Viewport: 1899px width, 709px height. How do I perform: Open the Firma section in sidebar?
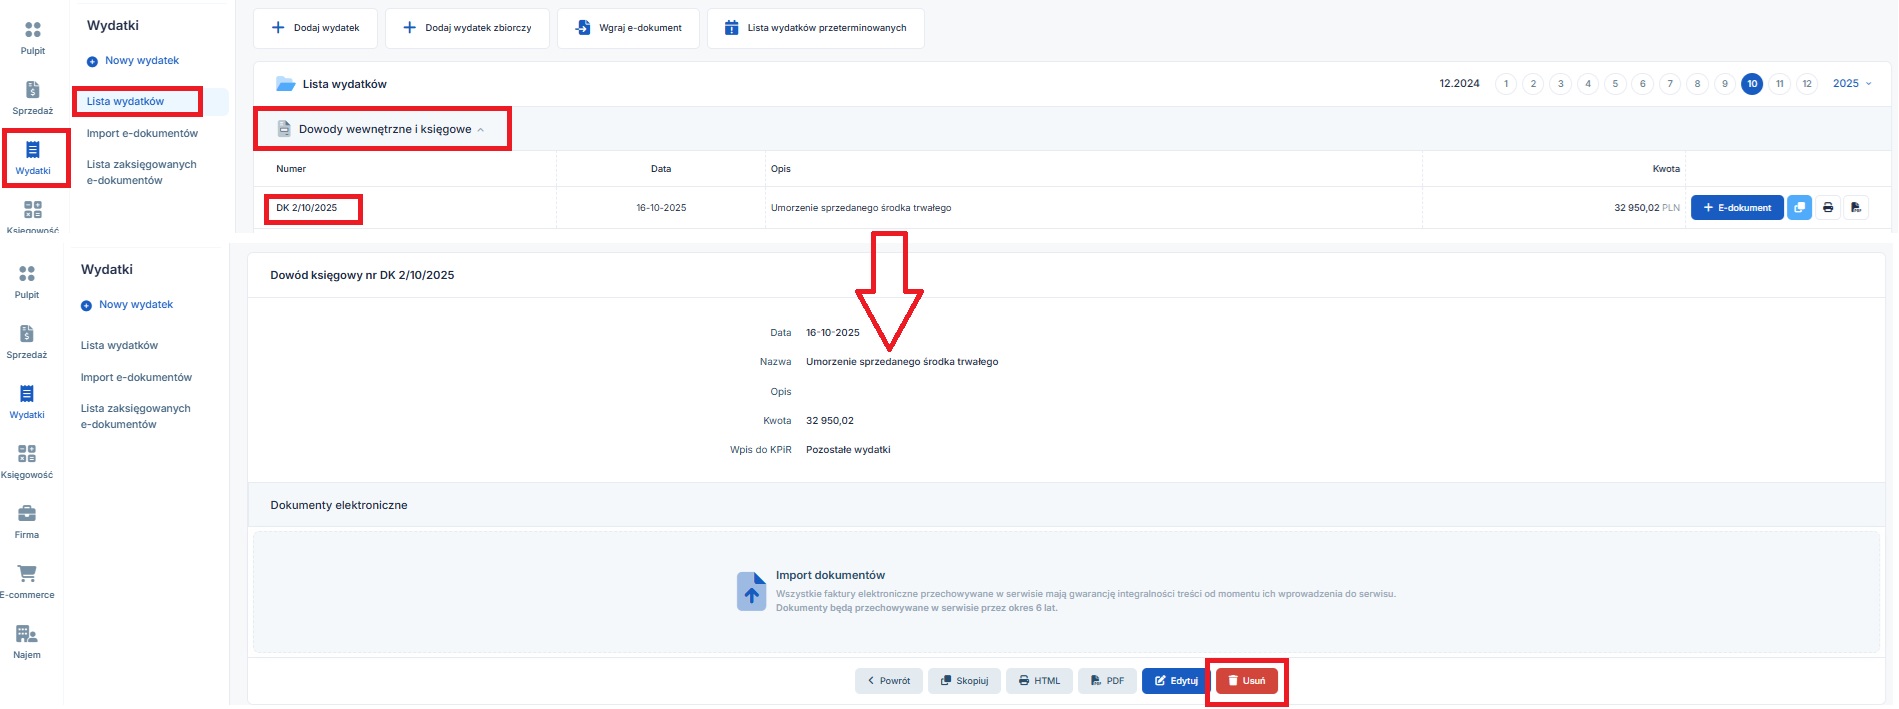point(27,521)
